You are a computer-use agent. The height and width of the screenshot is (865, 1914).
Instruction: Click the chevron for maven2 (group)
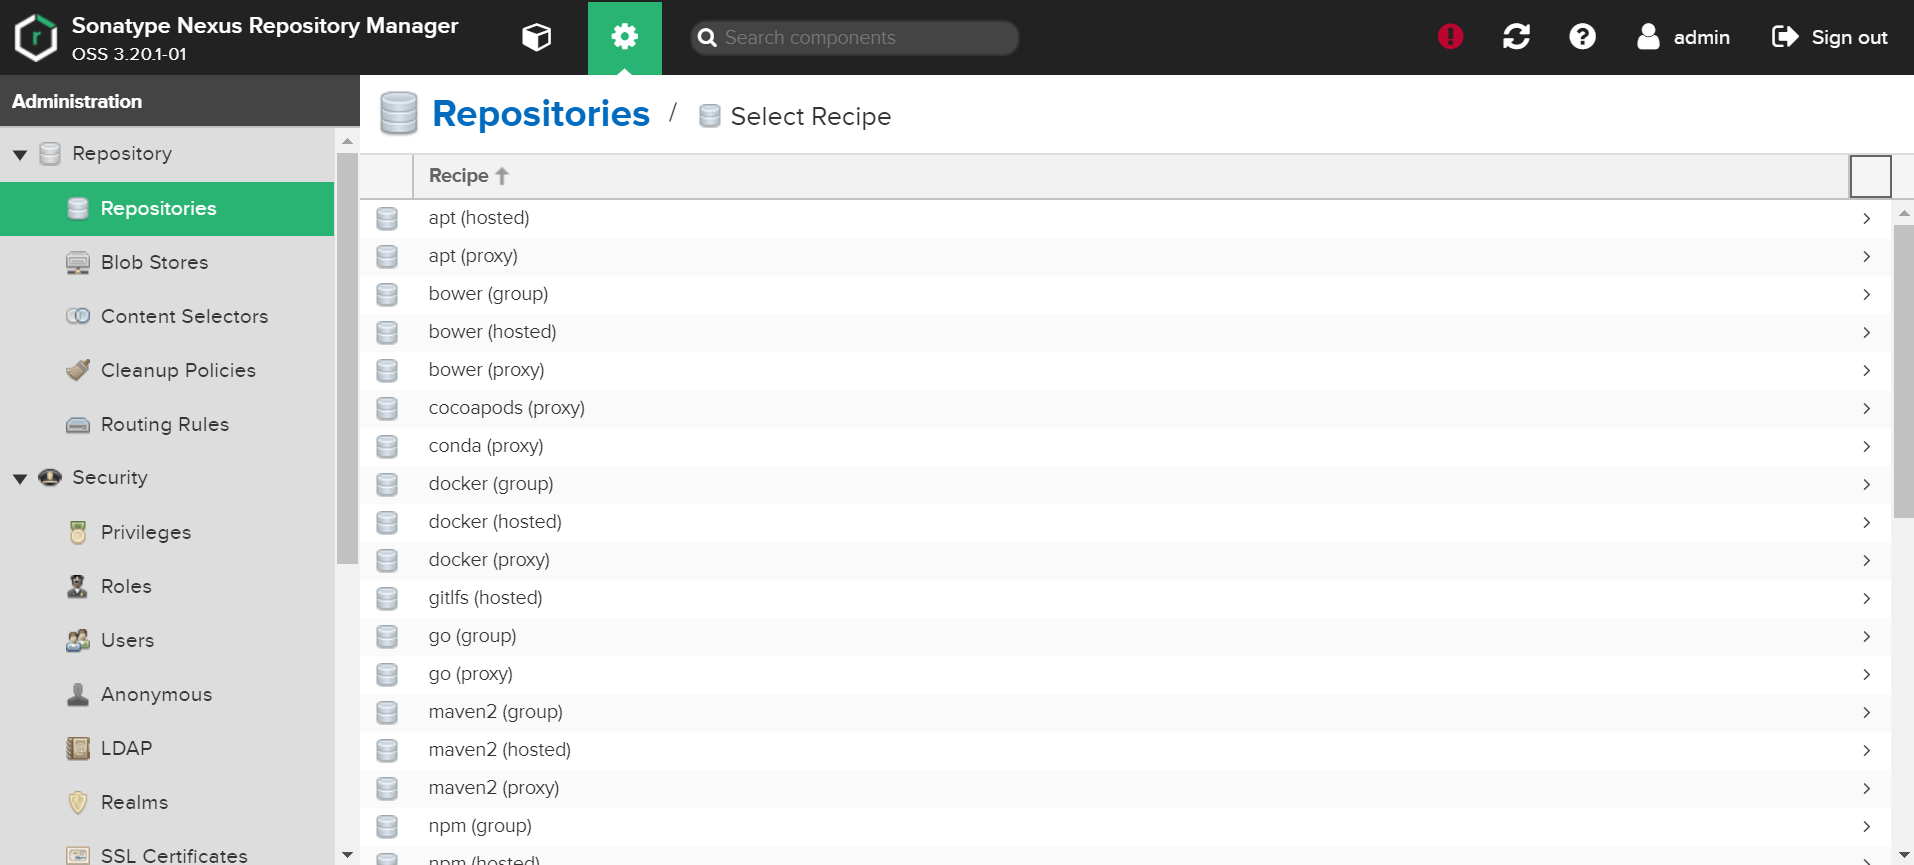(x=1866, y=712)
